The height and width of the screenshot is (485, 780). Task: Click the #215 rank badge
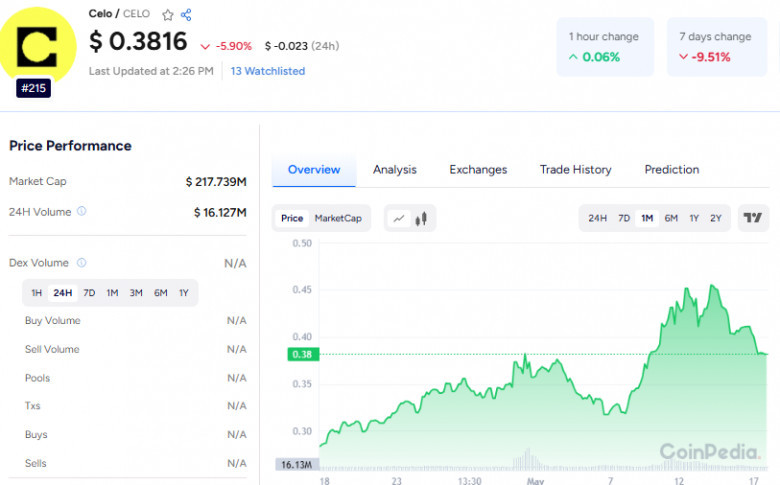(33, 89)
